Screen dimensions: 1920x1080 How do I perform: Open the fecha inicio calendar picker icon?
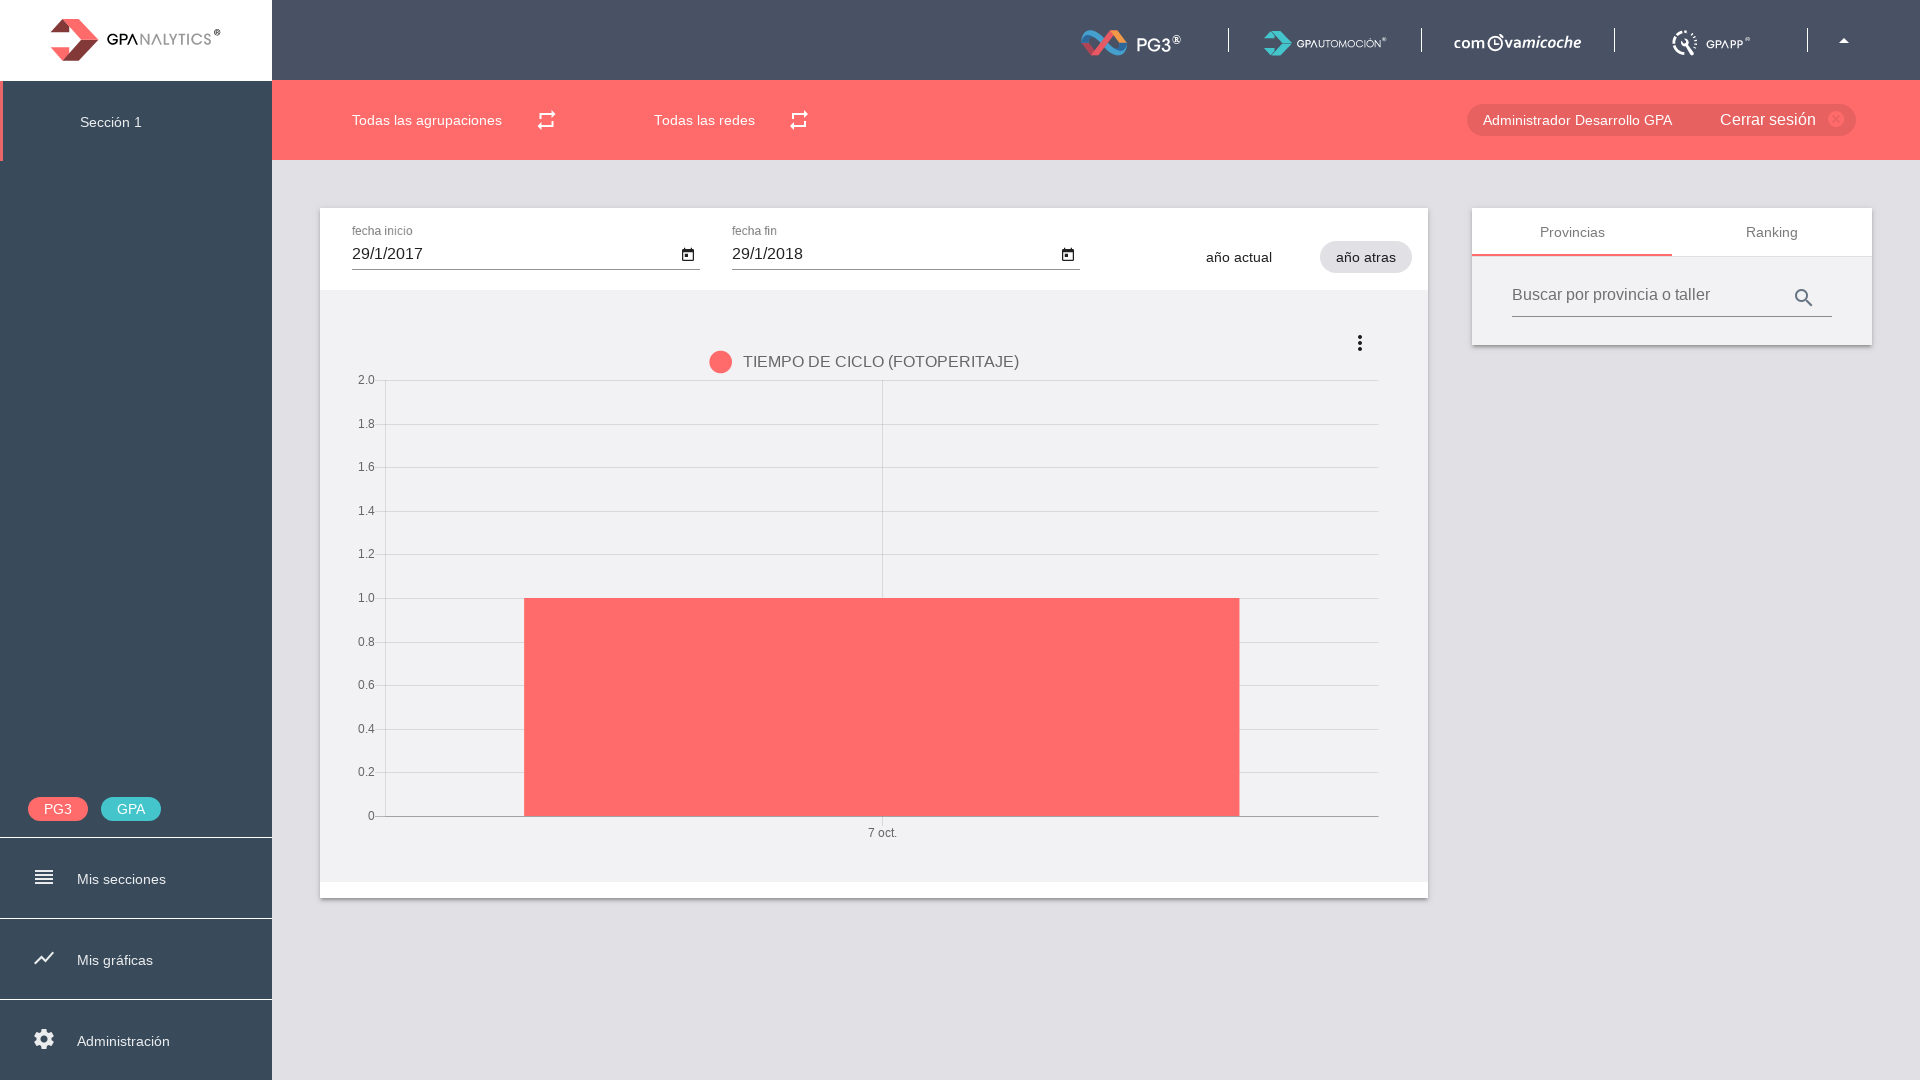pos(688,255)
